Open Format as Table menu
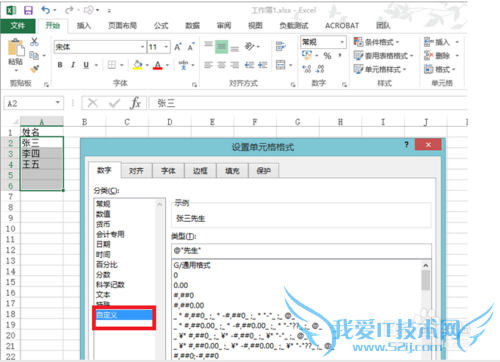The height and width of the screenshot is (362, 500). [383, 56]
